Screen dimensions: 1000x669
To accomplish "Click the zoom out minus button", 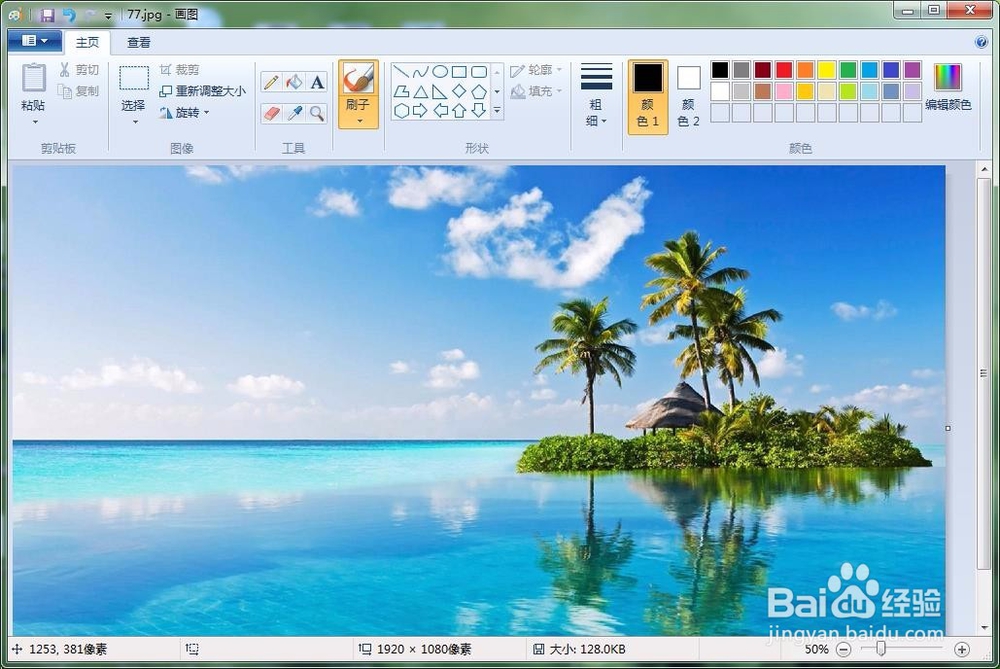I will tap(843, 649).
